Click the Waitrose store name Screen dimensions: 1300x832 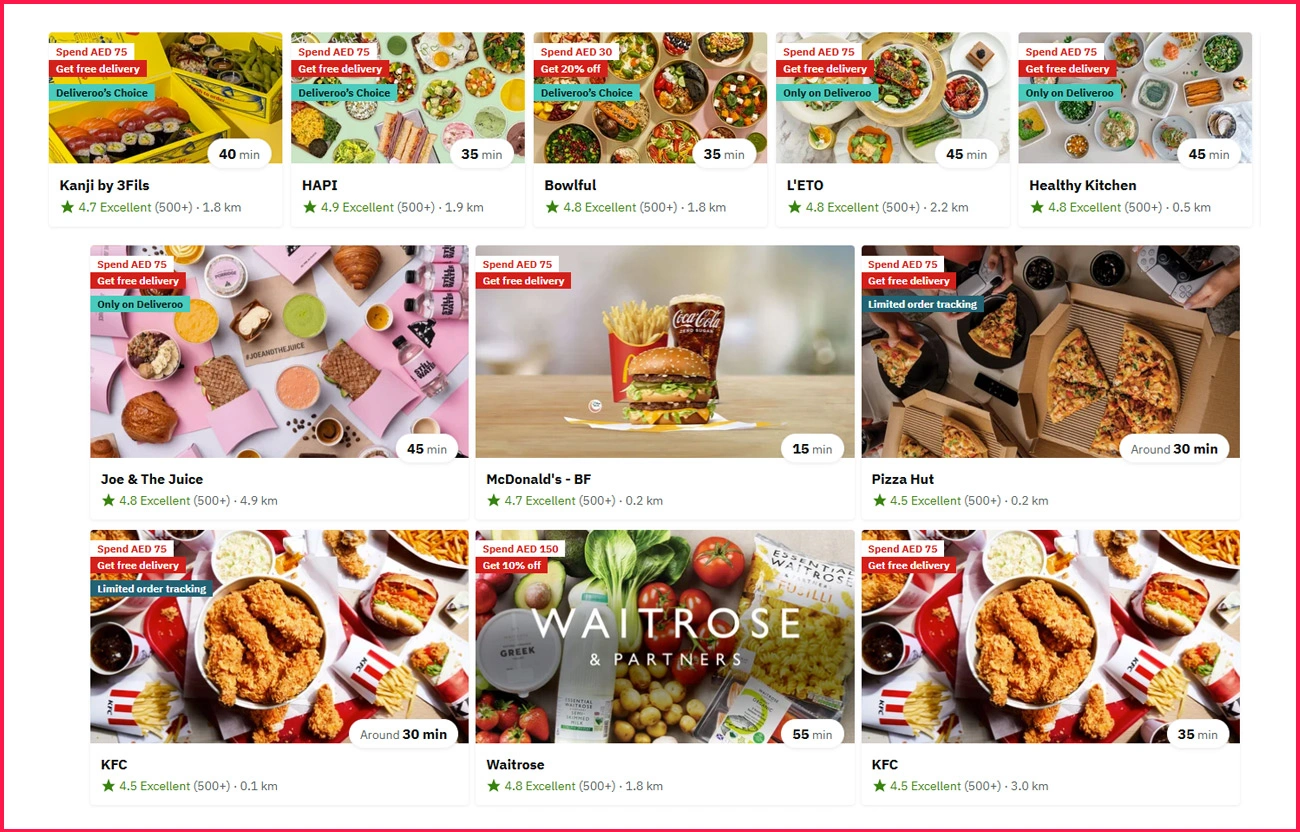tap(515, 765)
